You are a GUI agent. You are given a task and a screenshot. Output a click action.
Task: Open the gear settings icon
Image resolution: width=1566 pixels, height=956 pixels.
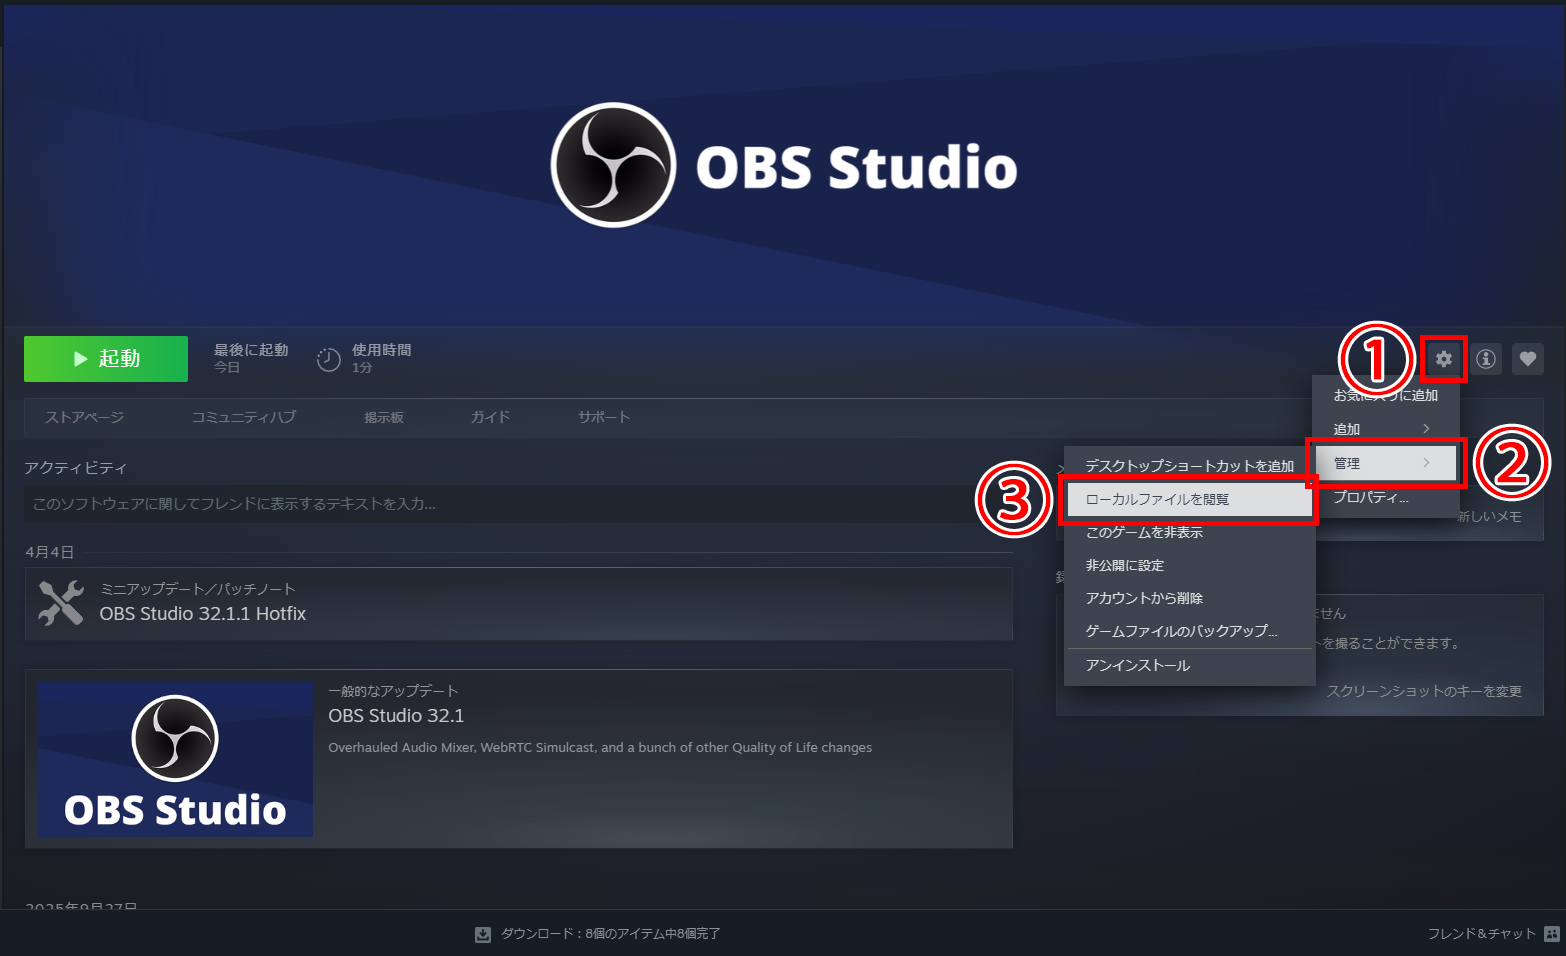(1443, 359)
